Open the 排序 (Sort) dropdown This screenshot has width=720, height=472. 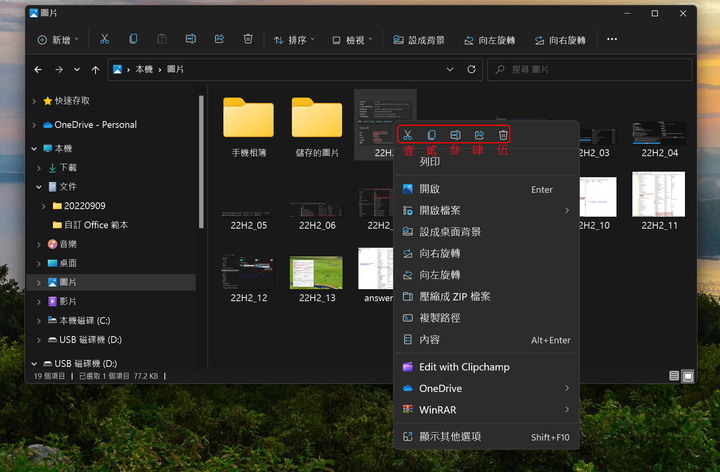[294, 40]
